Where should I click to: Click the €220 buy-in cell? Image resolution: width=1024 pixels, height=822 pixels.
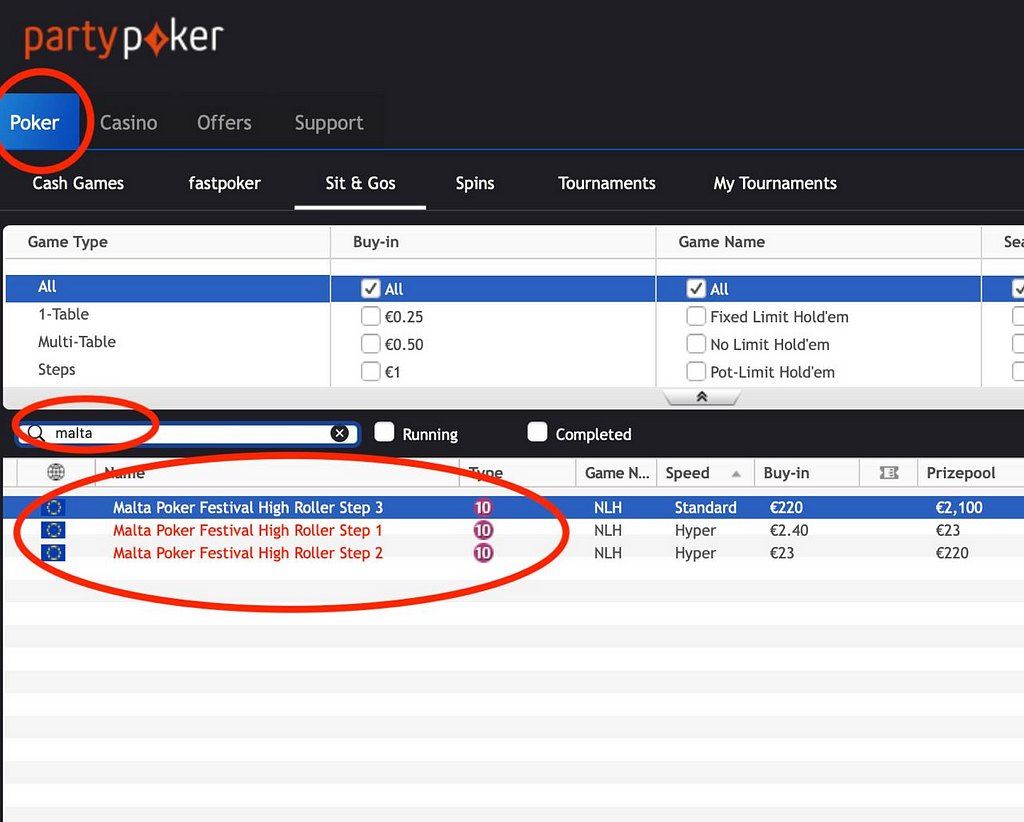[786, 507]
